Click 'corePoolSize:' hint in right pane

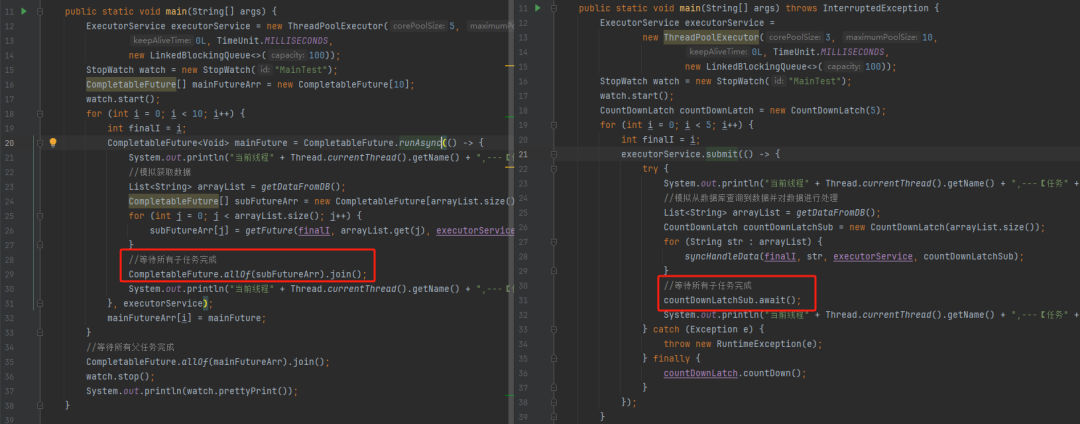pos(795,37)
